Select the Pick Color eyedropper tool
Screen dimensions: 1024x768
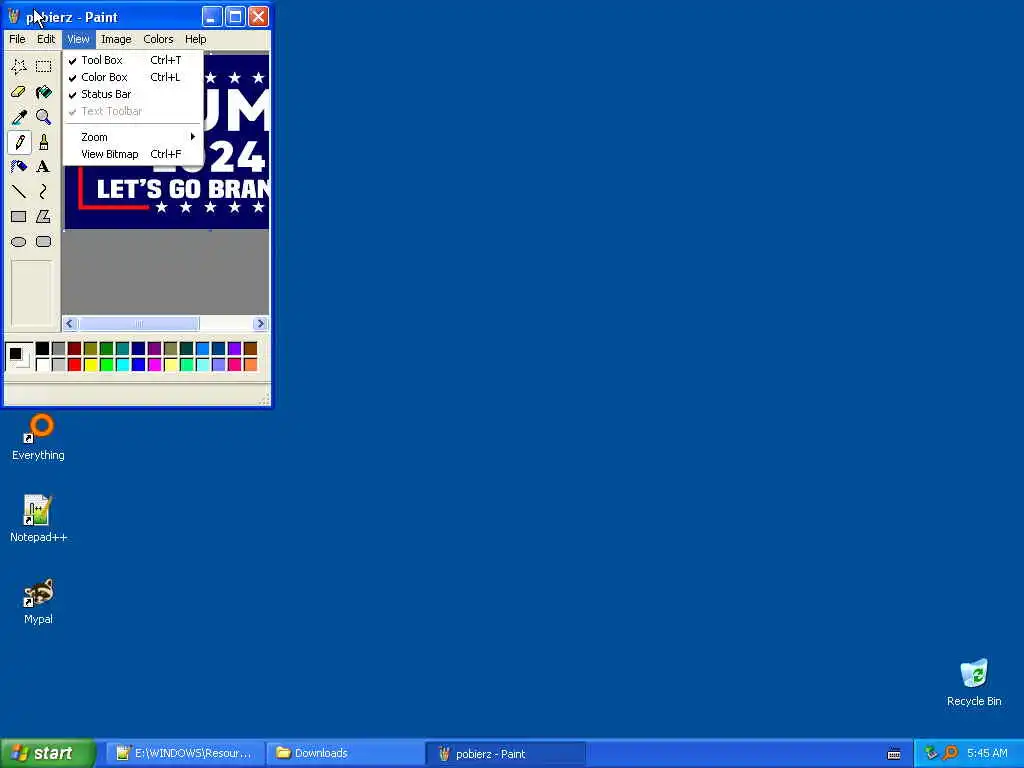click(19, 117)
